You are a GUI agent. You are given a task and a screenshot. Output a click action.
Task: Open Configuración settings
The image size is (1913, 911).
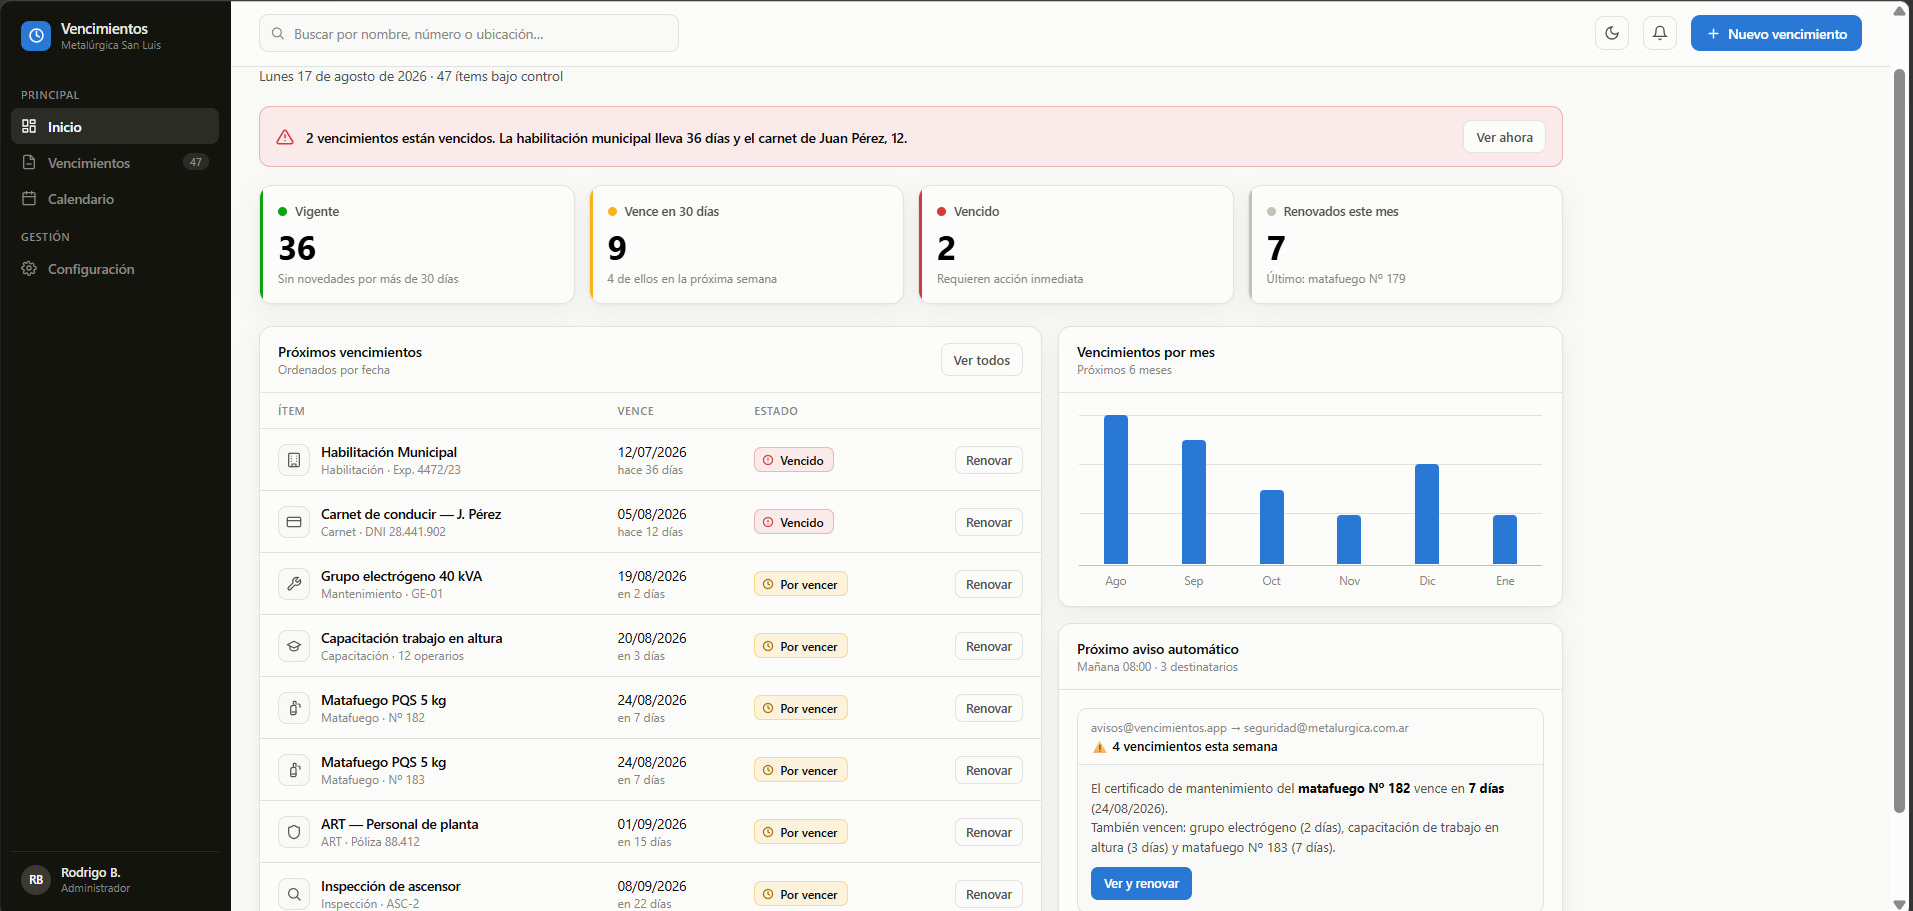115,268
